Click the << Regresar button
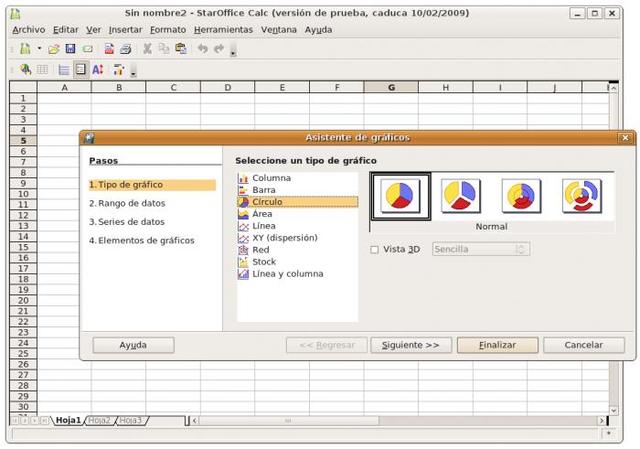This screenshot has width=640, height=449. click(327, 345)
